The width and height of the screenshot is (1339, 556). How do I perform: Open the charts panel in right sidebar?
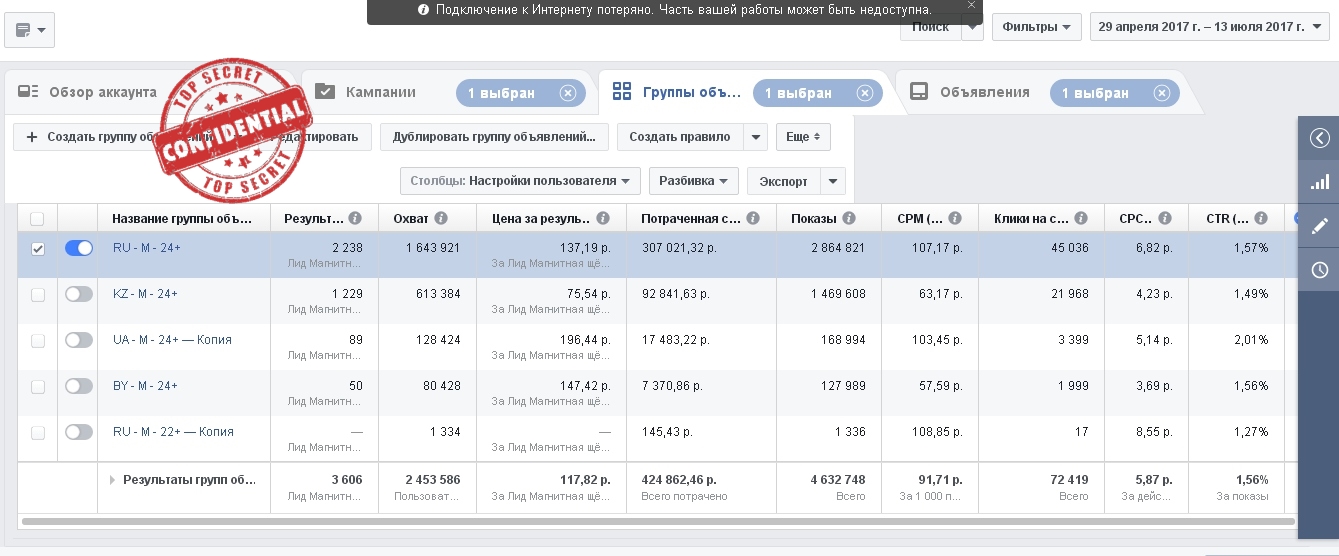[x=1319, y=182]
